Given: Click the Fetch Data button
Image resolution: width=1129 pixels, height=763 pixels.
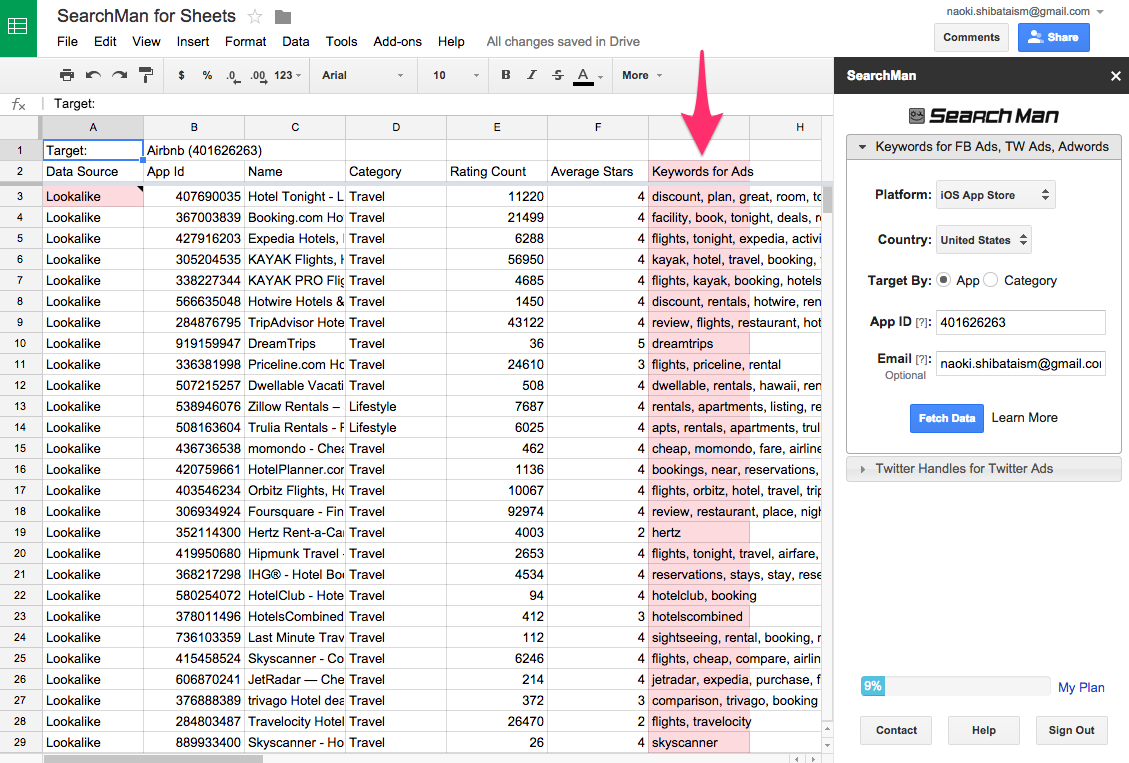Looking at the screenshot, I should coord(946,418).
